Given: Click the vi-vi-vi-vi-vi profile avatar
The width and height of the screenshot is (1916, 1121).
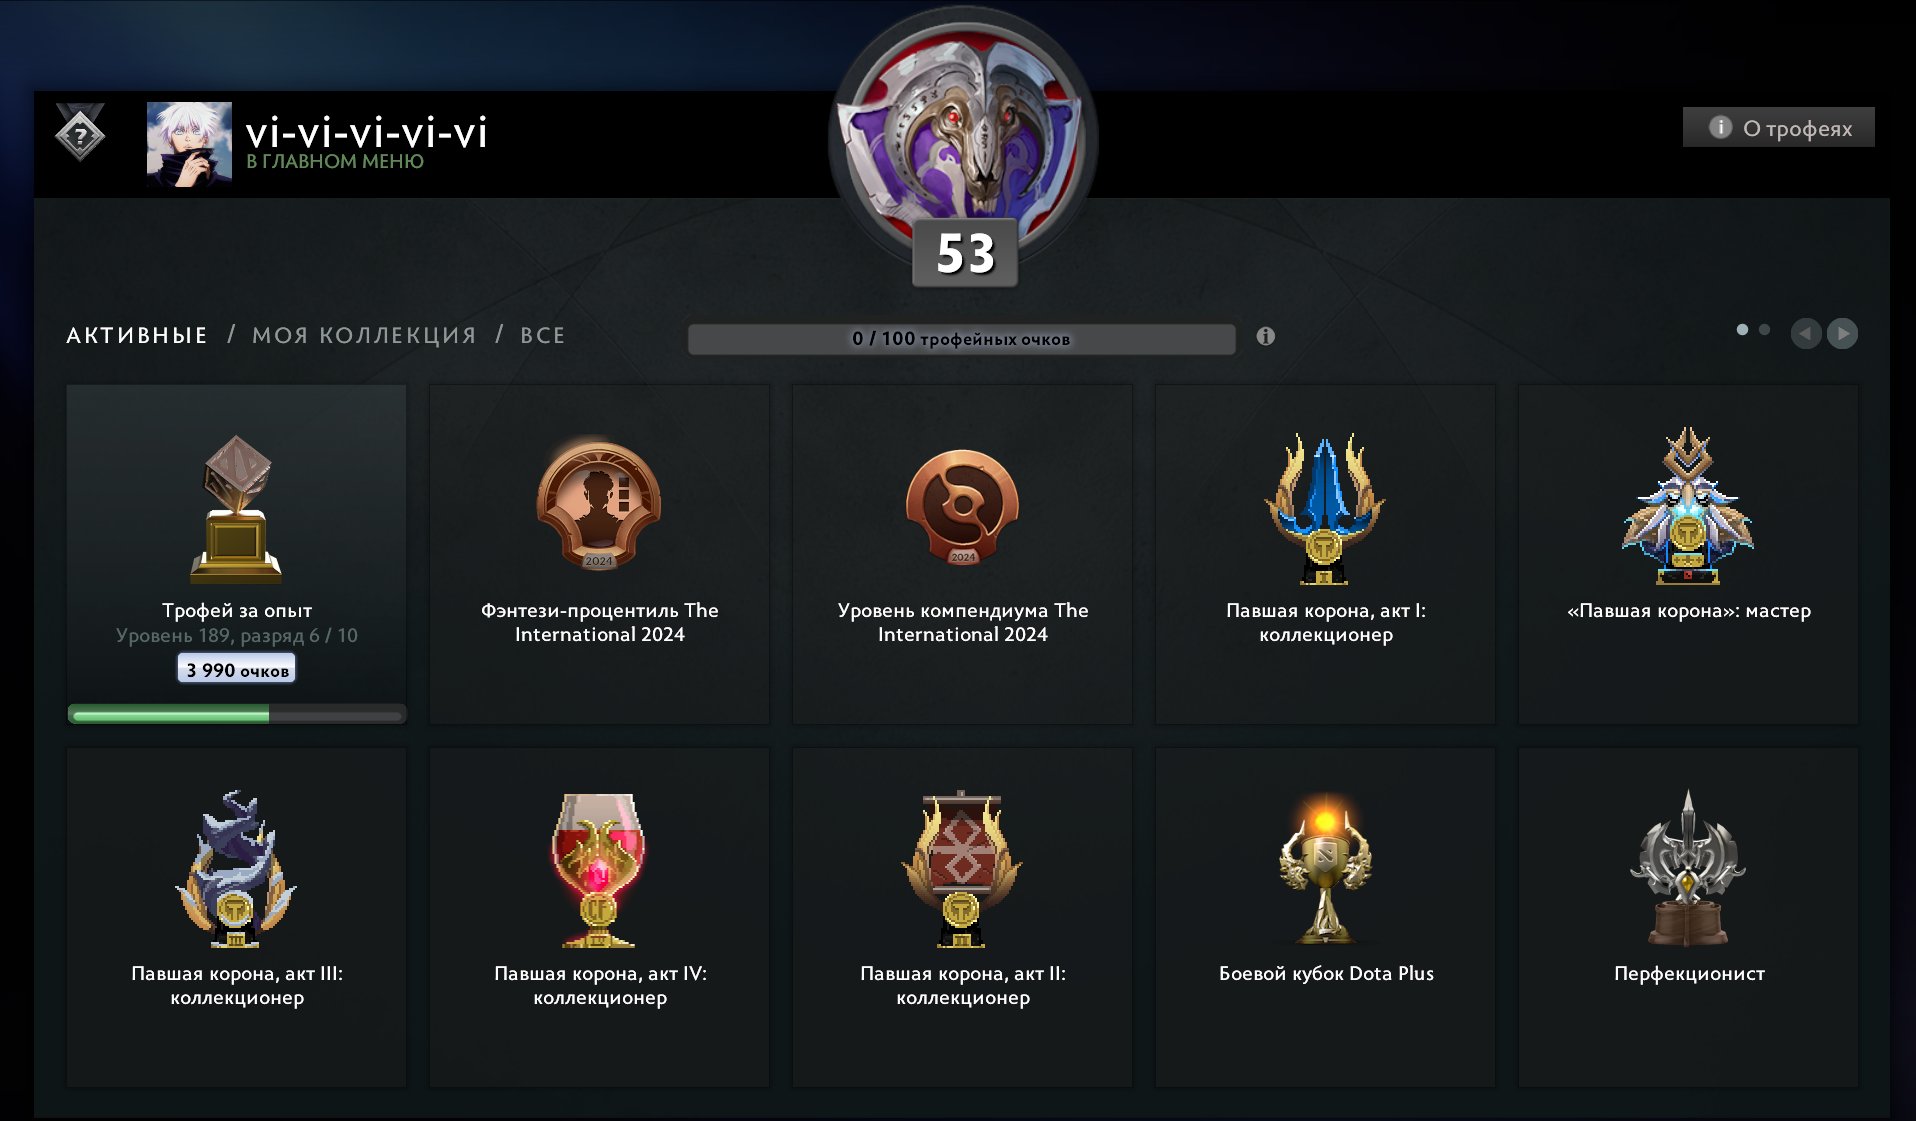Looking at the screenshot, I should pos(189,144).
